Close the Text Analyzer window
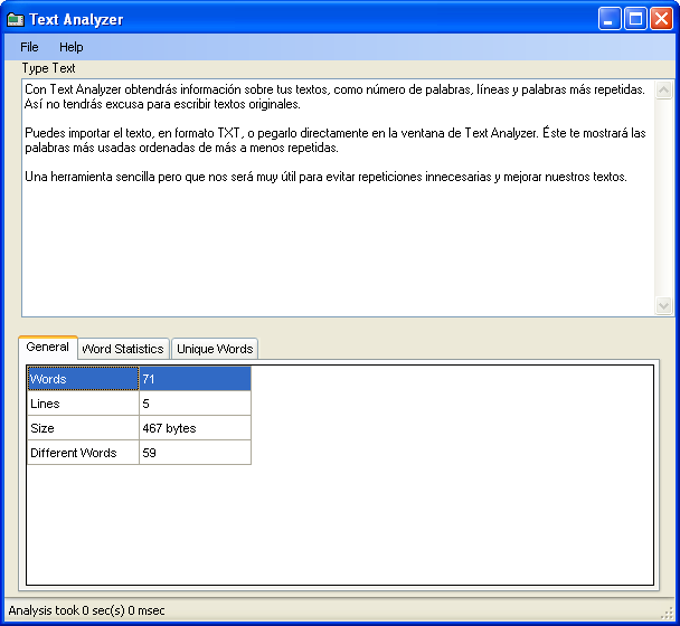The width and height of the screenshot is (680, 626). coord(661,19)
